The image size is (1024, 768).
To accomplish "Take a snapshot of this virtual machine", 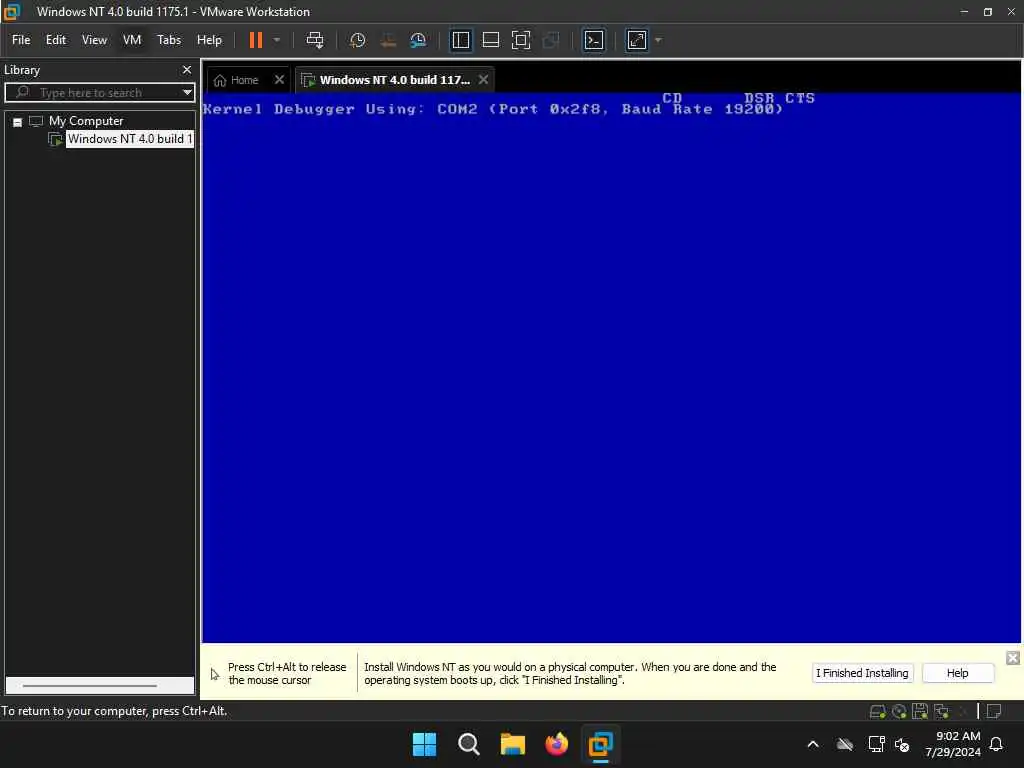I will pyautogui.click(x=357, y=40).
